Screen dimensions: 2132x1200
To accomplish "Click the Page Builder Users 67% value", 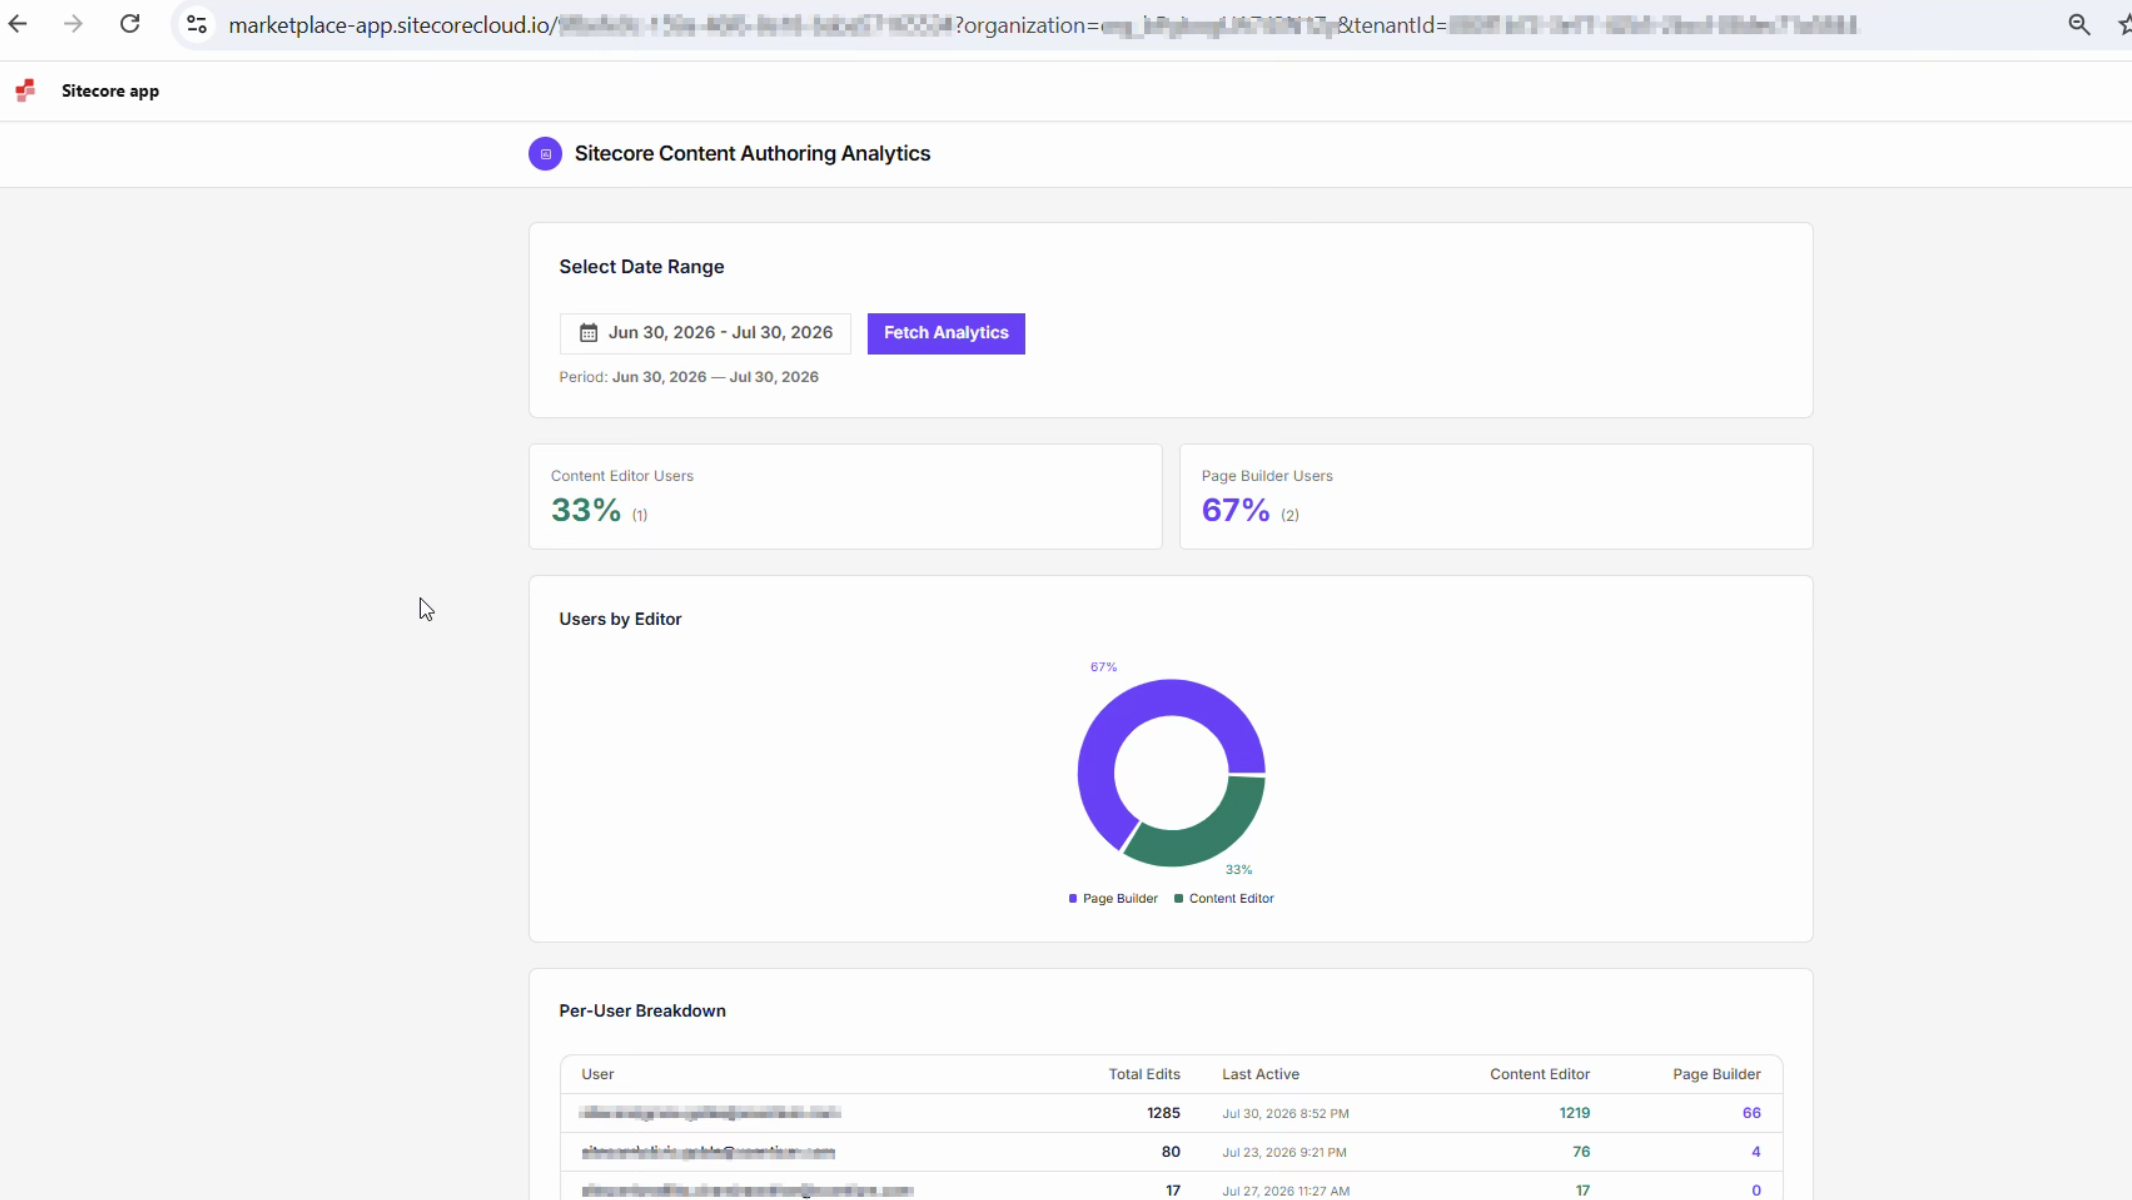I will pyautogui.click(x=1236, y=510).
